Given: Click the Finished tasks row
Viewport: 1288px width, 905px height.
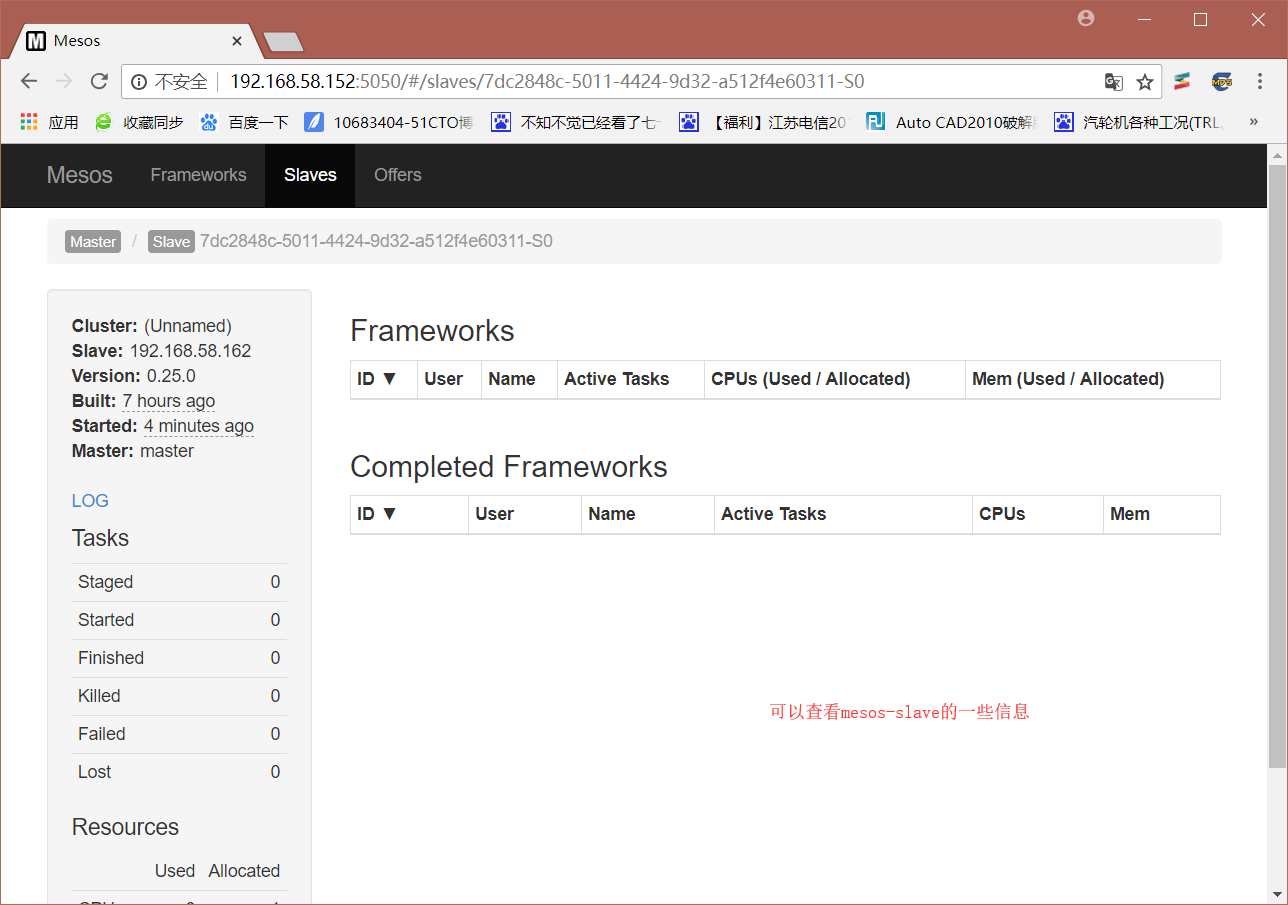Looking at the screenshot, I should (179, 658).
